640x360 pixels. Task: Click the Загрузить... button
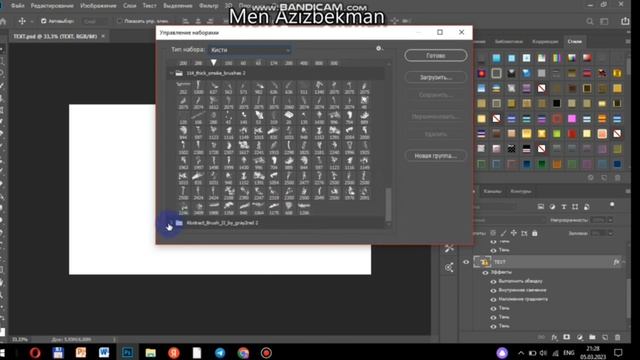click(x=436, y=77)
